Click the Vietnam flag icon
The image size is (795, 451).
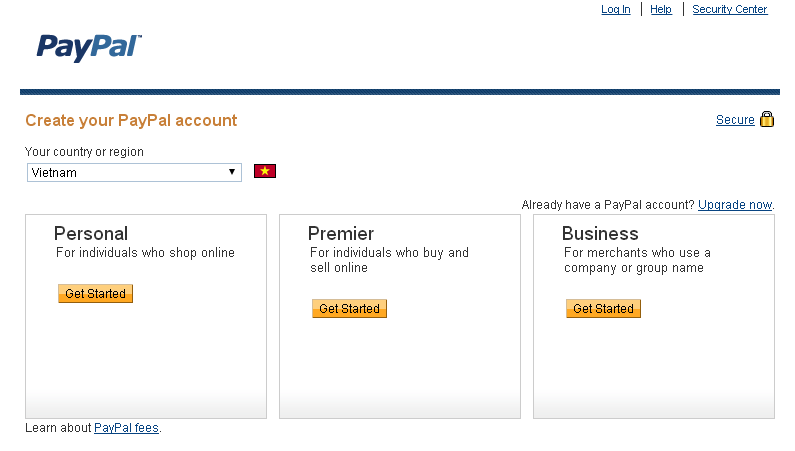[x=265, y=171]
